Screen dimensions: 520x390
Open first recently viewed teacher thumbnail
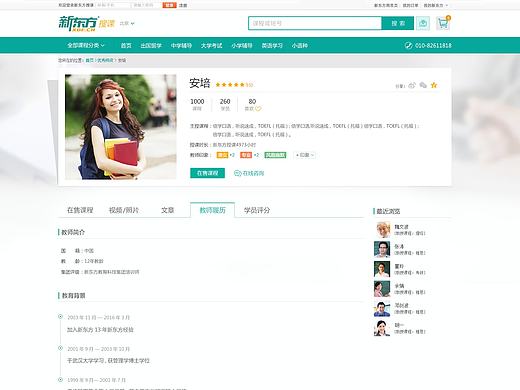coord(382,230)
